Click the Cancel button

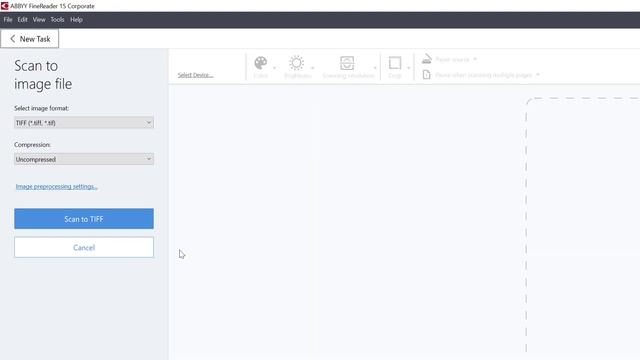click(84, 247)
